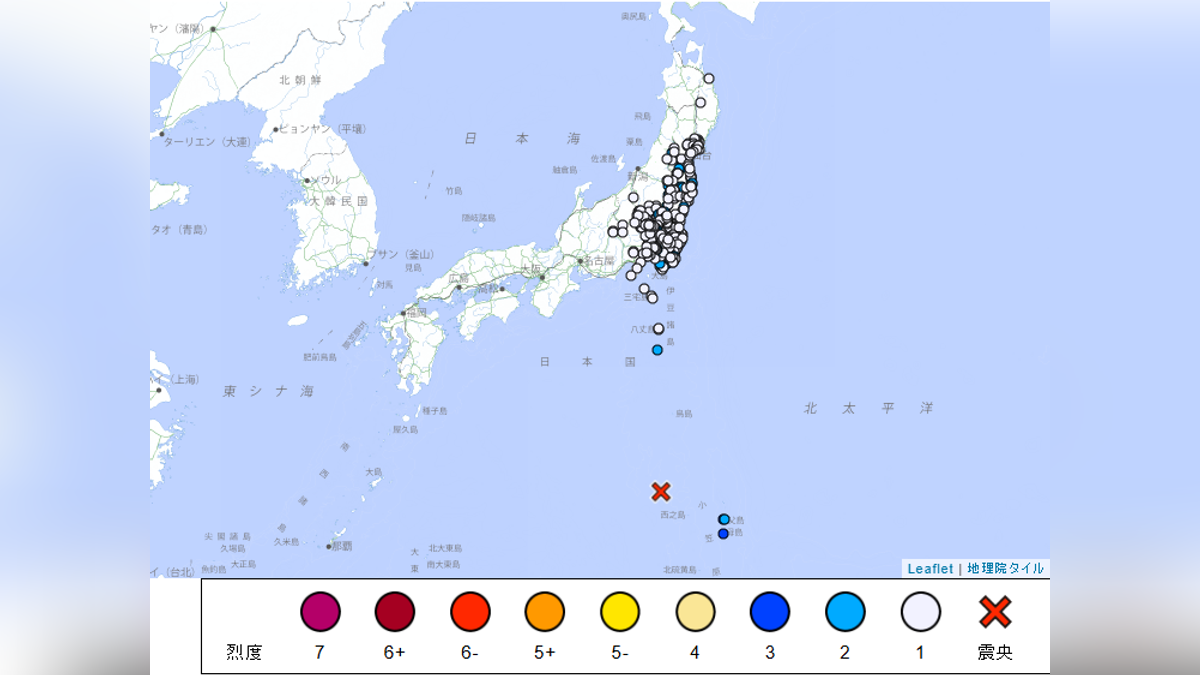1200x675 pixels.
Task: Click the white intensity marker at 八丈島
Action: pos(658,328)
